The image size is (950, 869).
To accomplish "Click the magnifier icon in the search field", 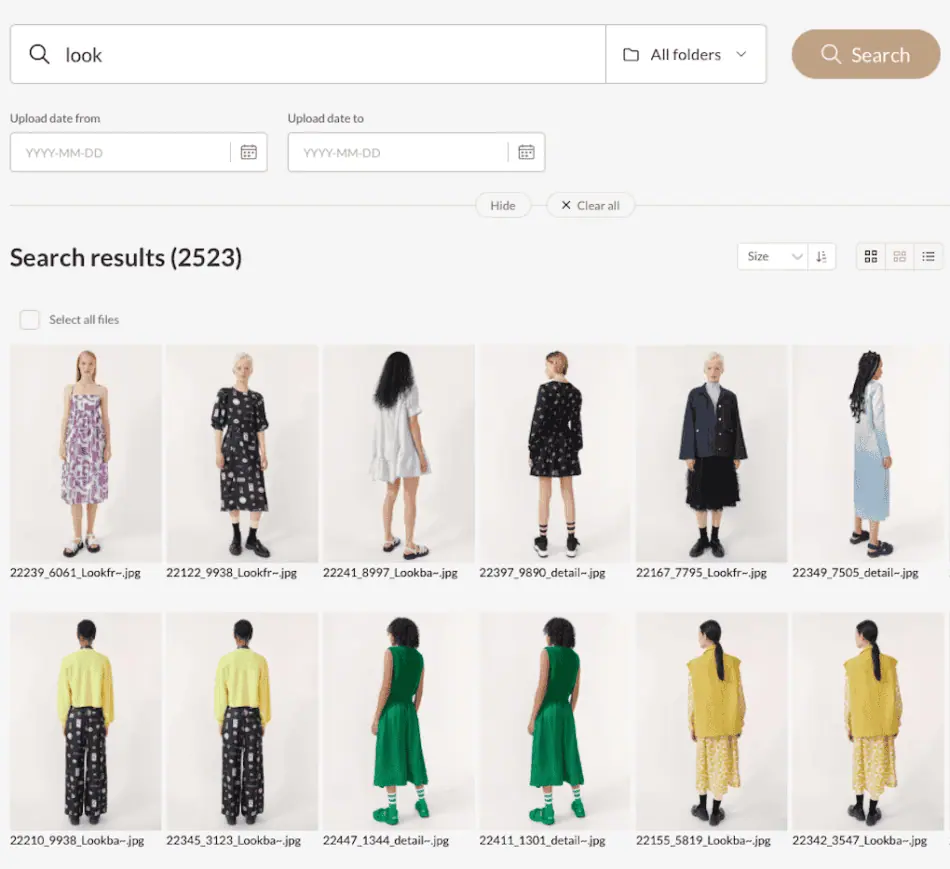I will click(x=39, y=55).
